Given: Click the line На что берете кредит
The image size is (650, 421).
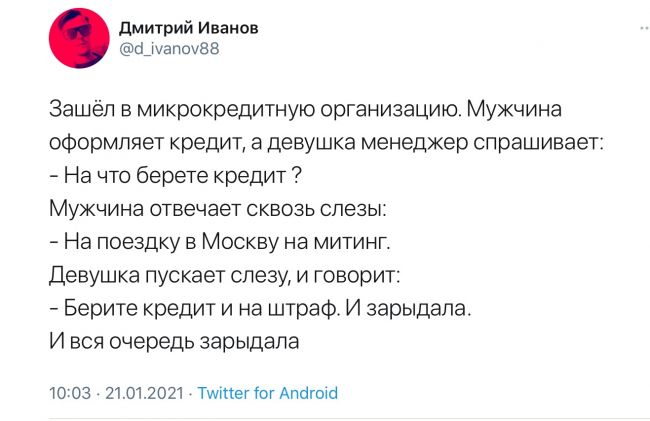Looking at the screenshot, I should click(175, 176).
